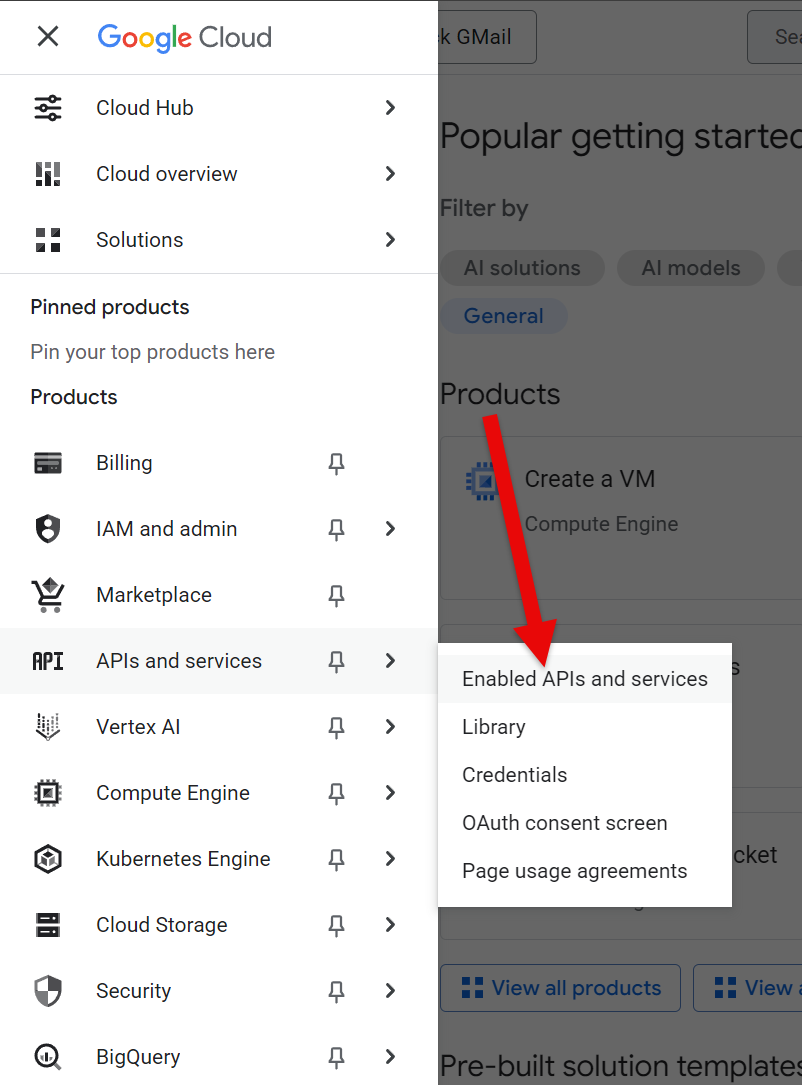The image size is (802, 1085).
Task: Close the navigation menu with X icon
Action: tap(47, 37)
